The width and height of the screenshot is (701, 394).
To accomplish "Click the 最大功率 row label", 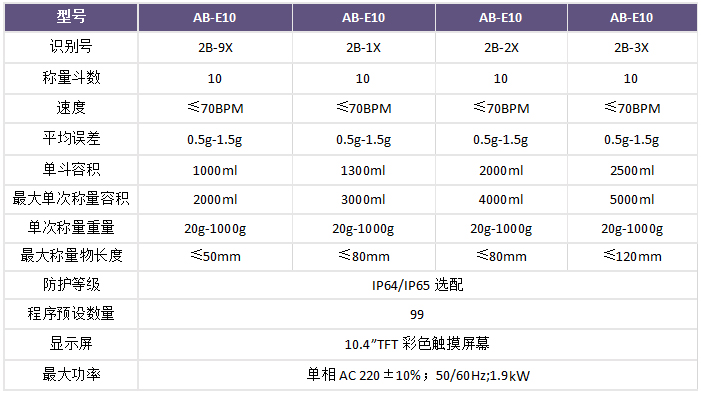I will 71,375.
